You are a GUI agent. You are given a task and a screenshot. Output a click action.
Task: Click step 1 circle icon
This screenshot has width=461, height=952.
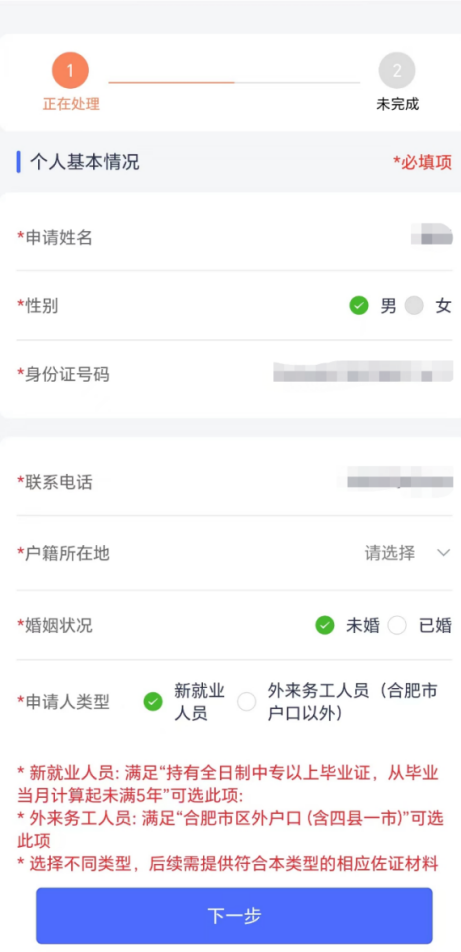point(70,70)
